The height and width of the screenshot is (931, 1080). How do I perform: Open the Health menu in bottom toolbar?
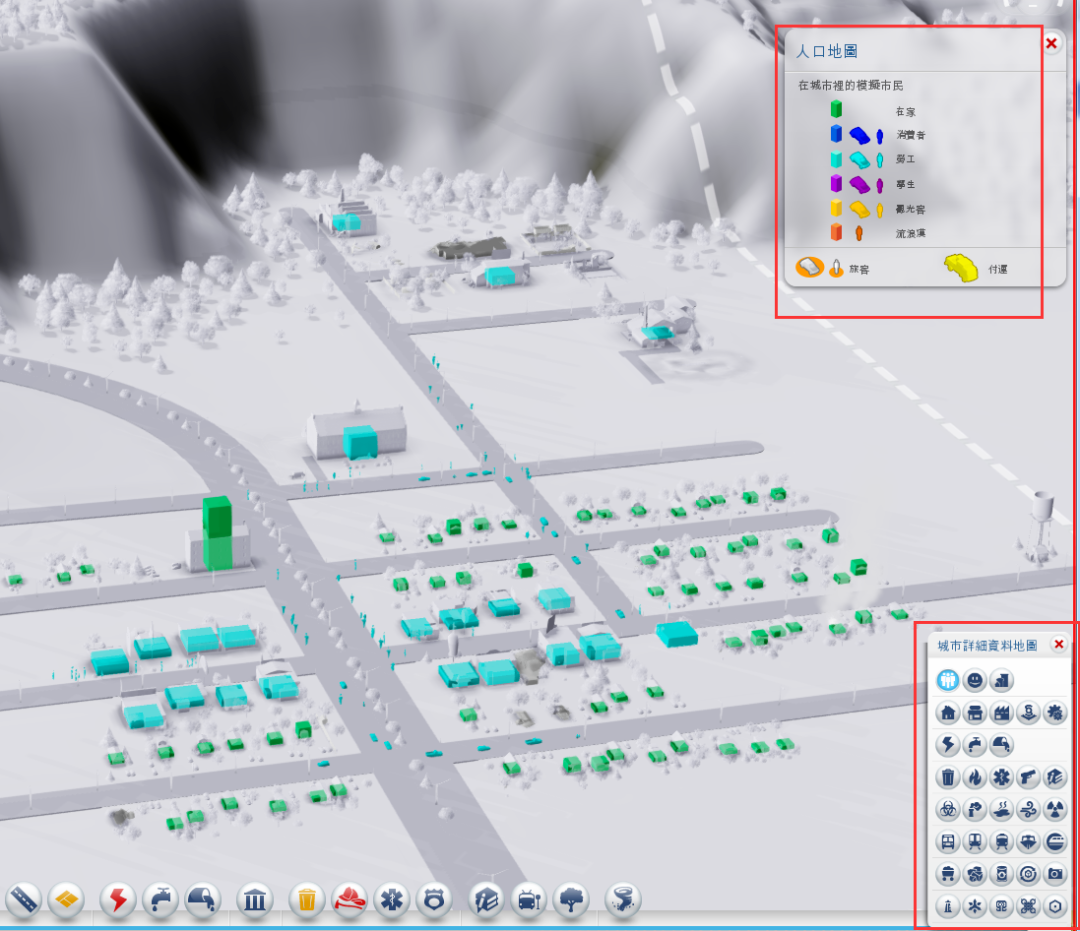(392, 899)
